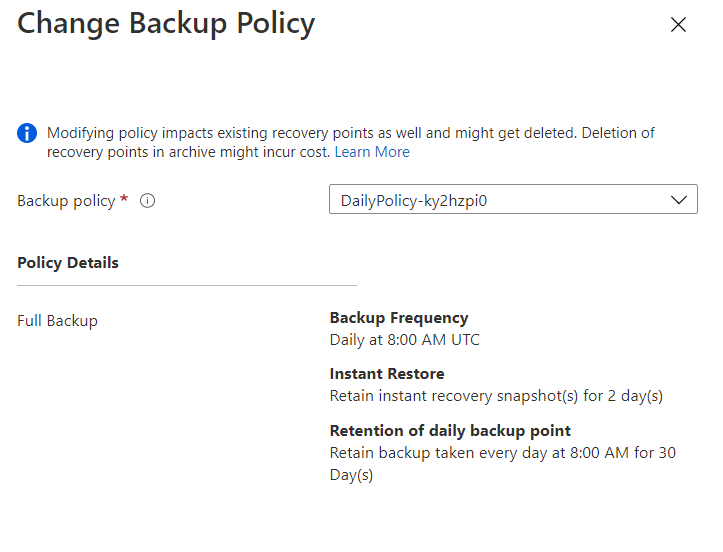This screenshot has height=552, width=723.
Task: Click the Retention of daily backup point heading
Action: point(450,431)
